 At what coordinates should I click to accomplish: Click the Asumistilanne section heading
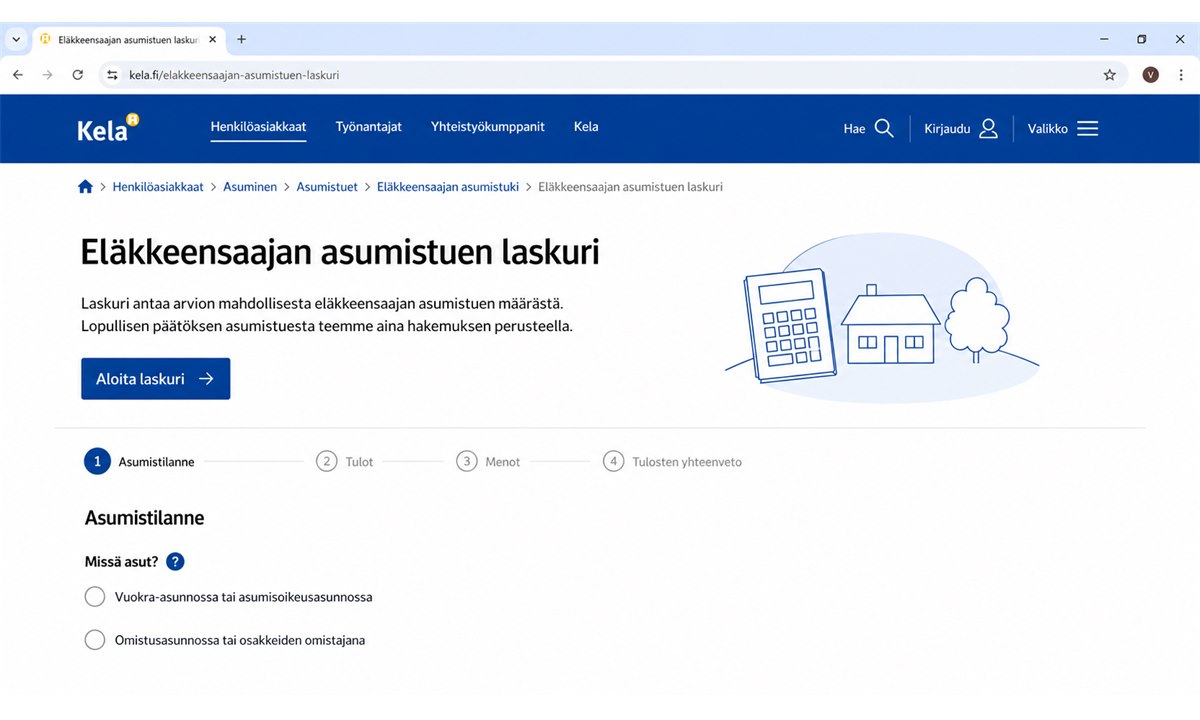pos(145,518)
